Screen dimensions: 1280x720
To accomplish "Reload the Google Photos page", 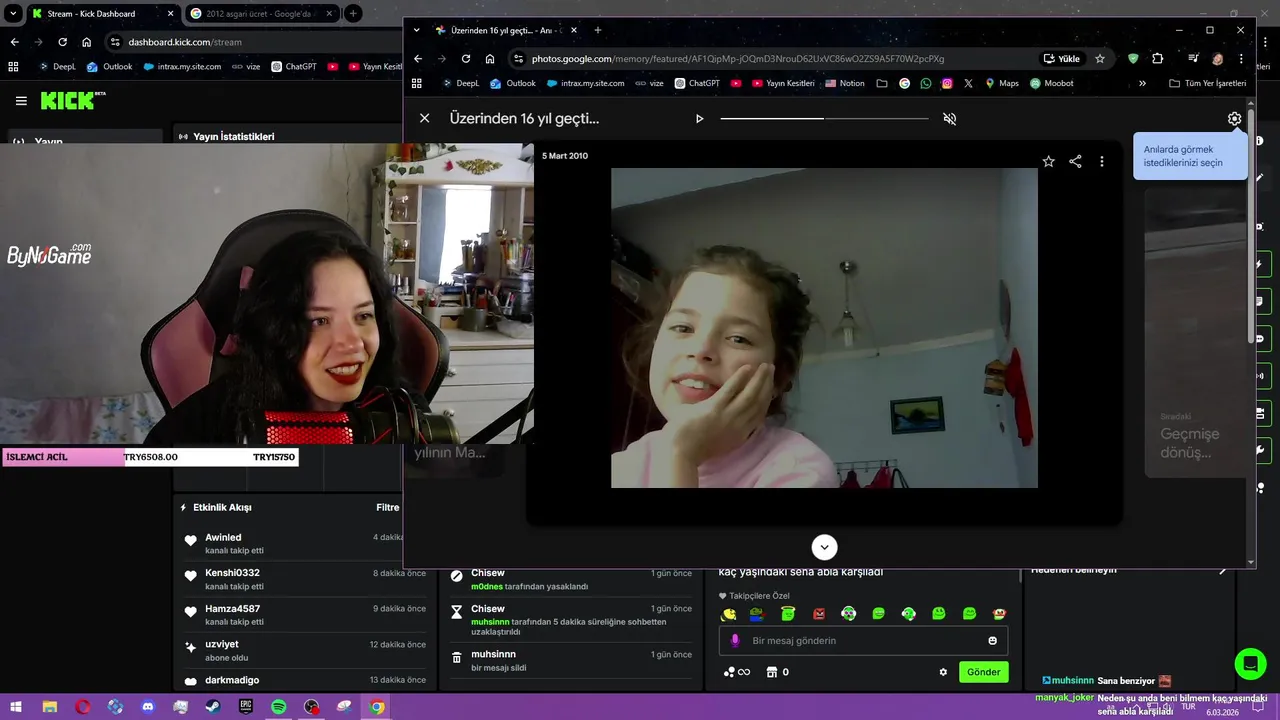I will (465, 58).
